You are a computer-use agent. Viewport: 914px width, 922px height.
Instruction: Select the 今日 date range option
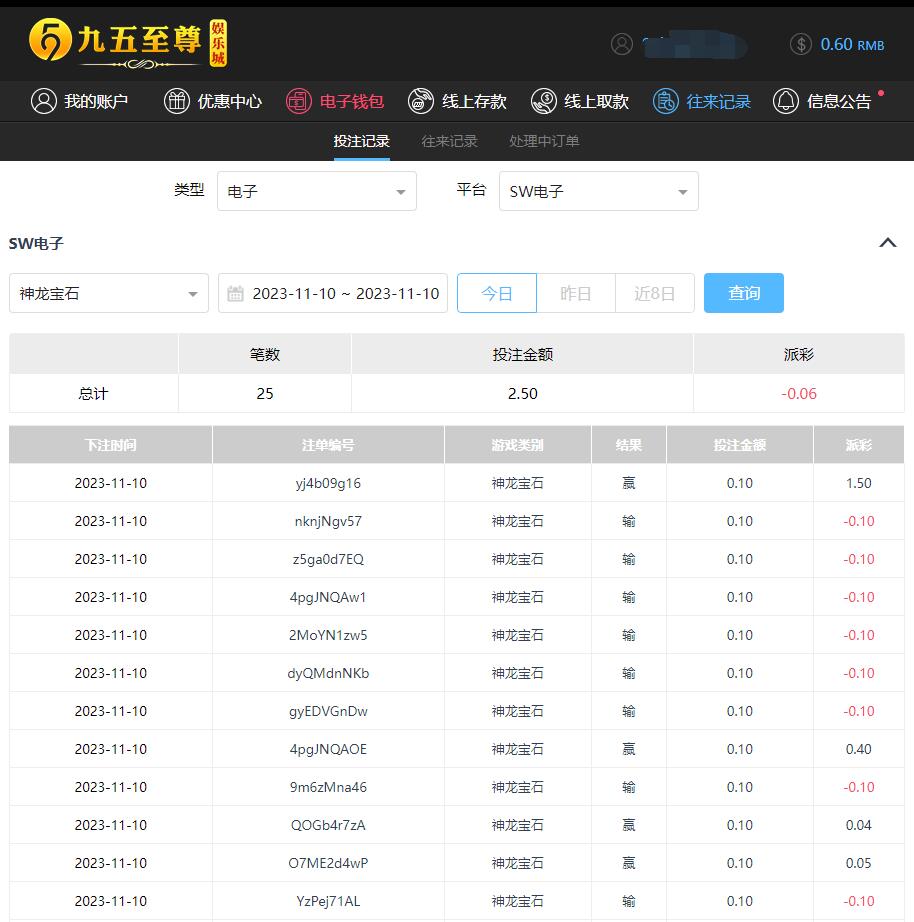(497, 293)
